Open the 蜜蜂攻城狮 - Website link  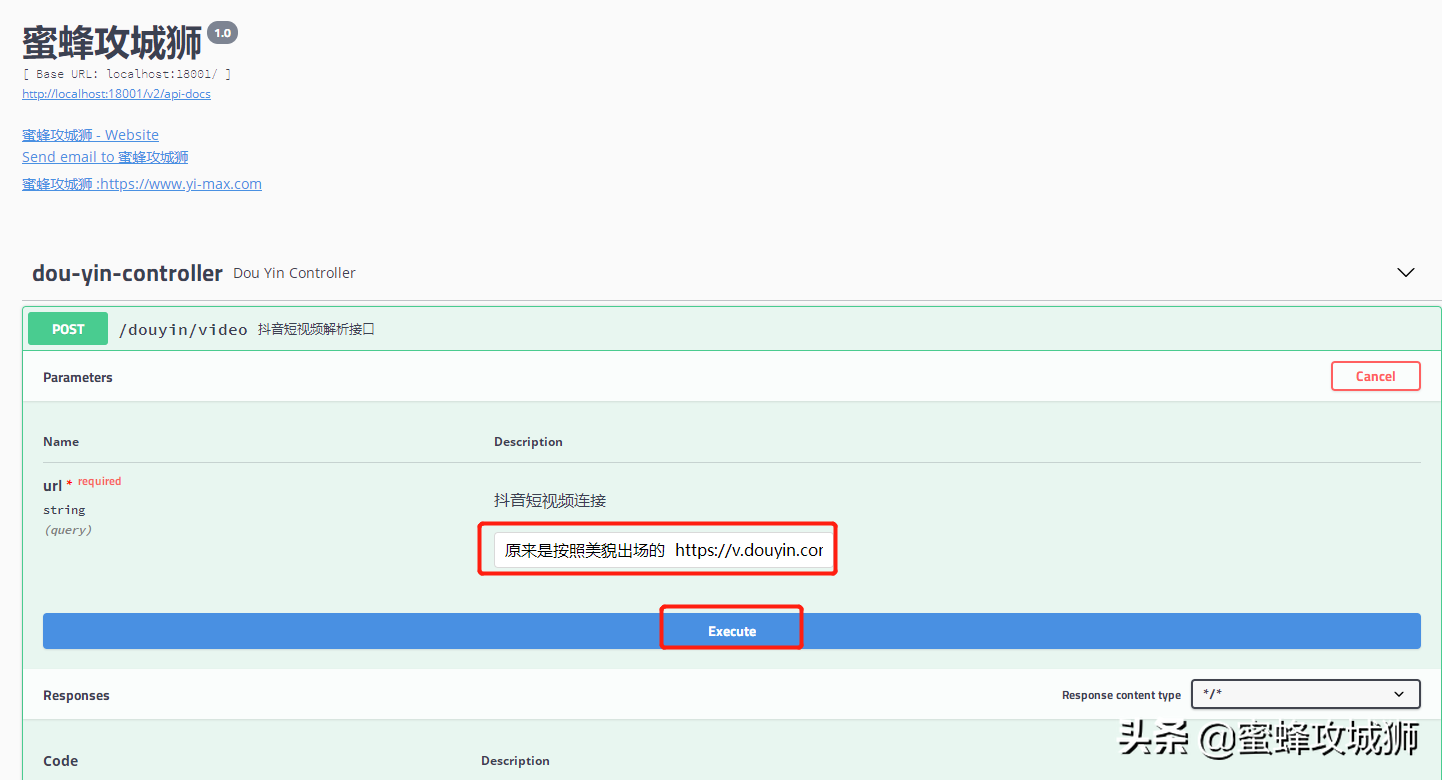[x=90, y=135]
